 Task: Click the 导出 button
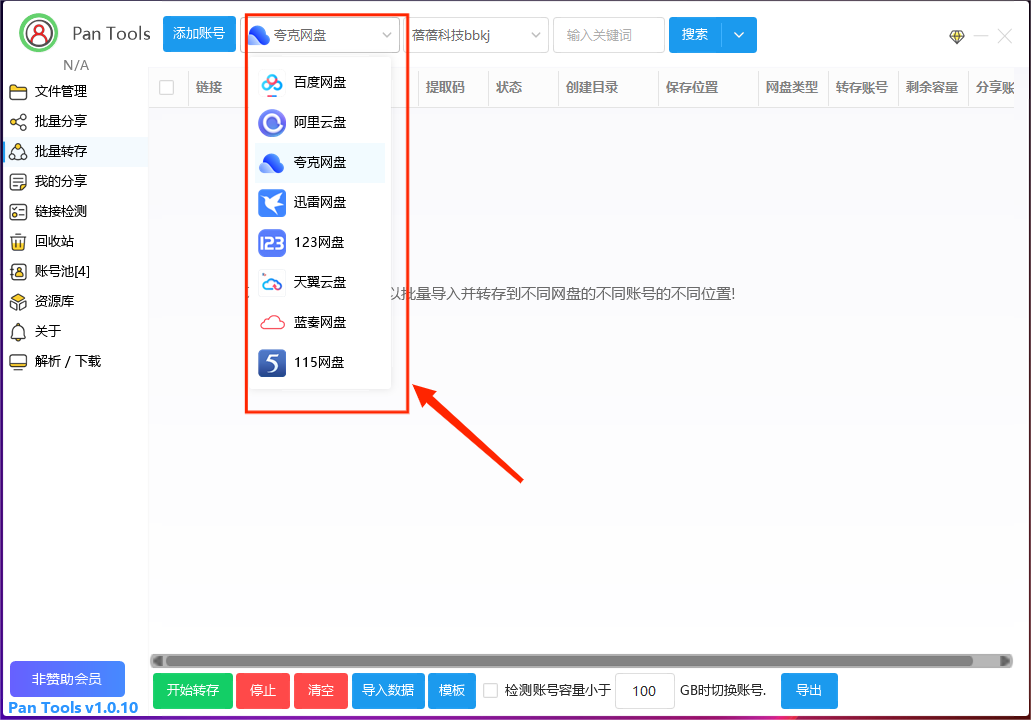(809, 691)
